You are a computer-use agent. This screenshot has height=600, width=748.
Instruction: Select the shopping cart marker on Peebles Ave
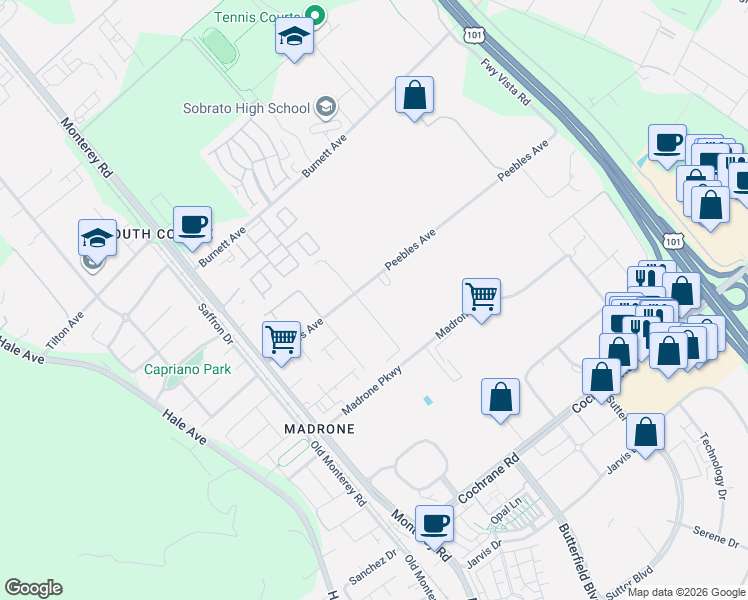click(x=281, y=342)
